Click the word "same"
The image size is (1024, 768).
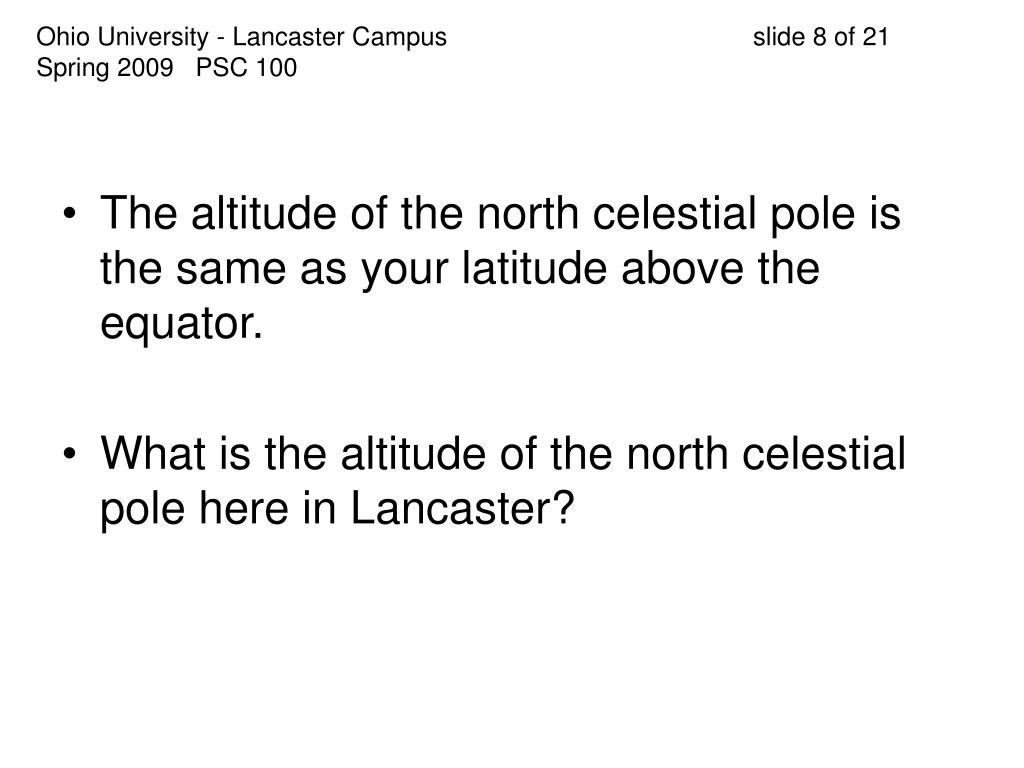231,269
